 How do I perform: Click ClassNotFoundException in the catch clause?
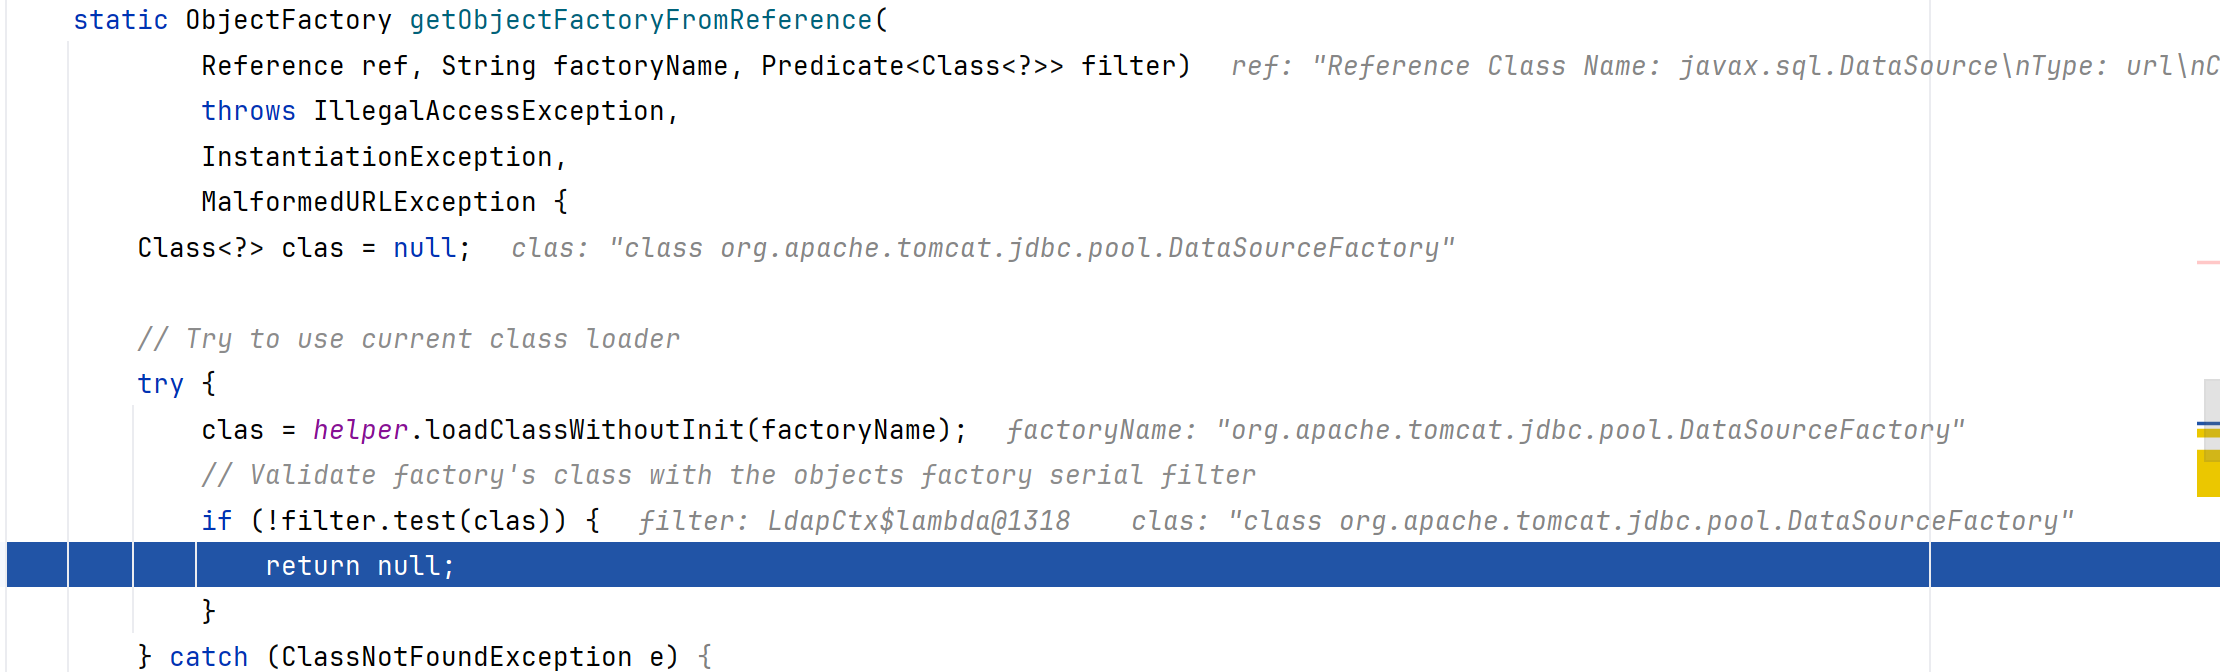pos(456,657)
